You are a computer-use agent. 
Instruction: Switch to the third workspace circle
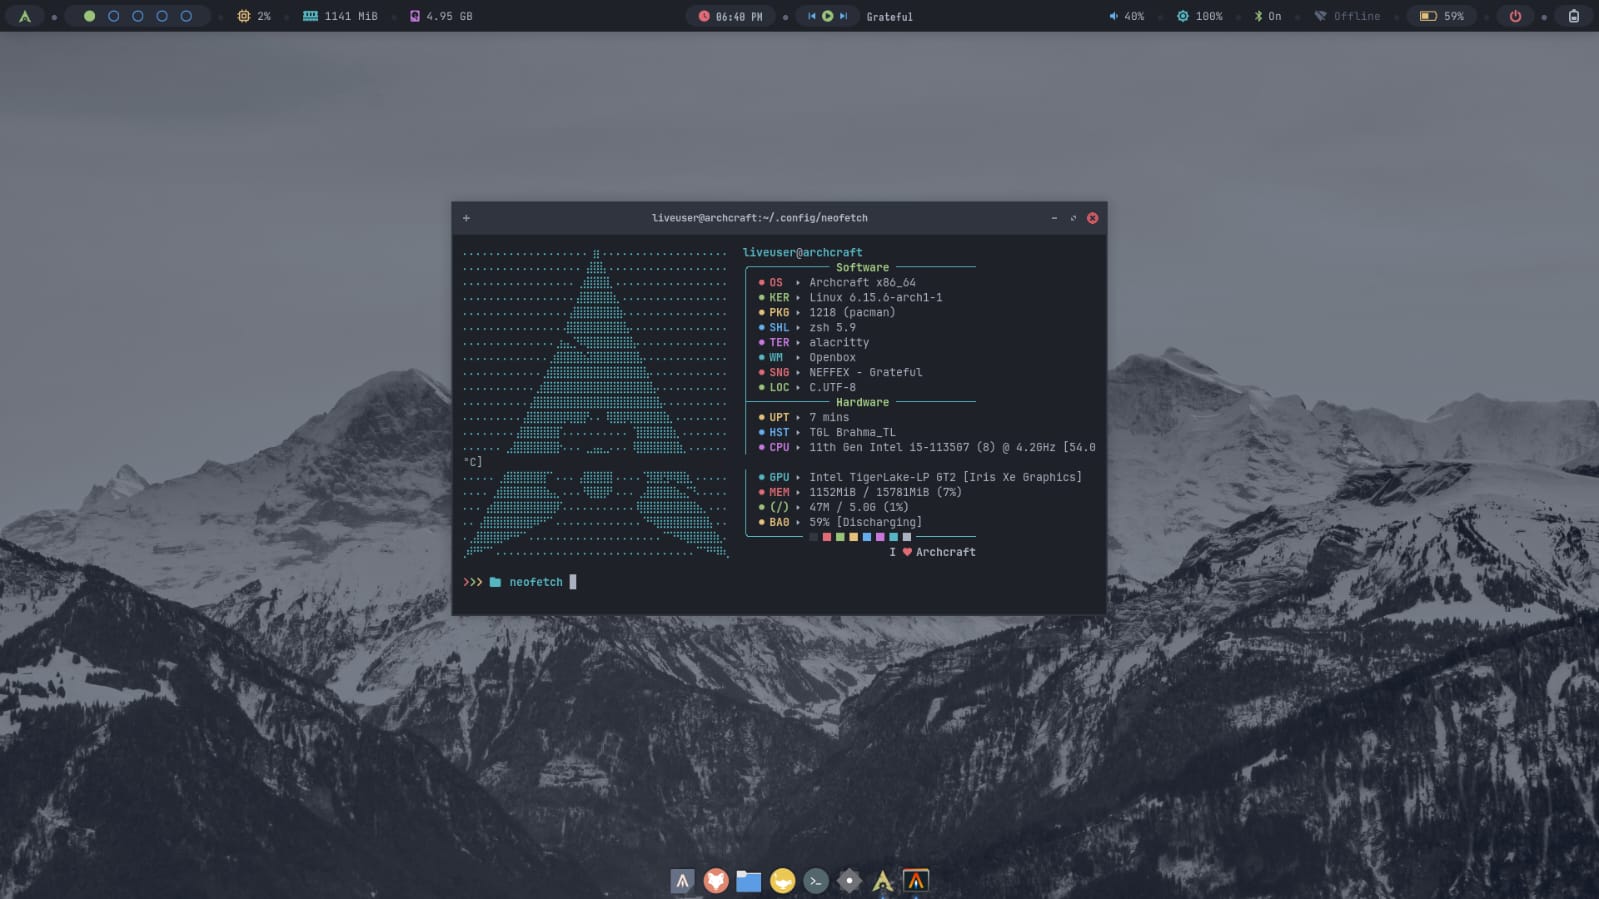pos(137,16)
